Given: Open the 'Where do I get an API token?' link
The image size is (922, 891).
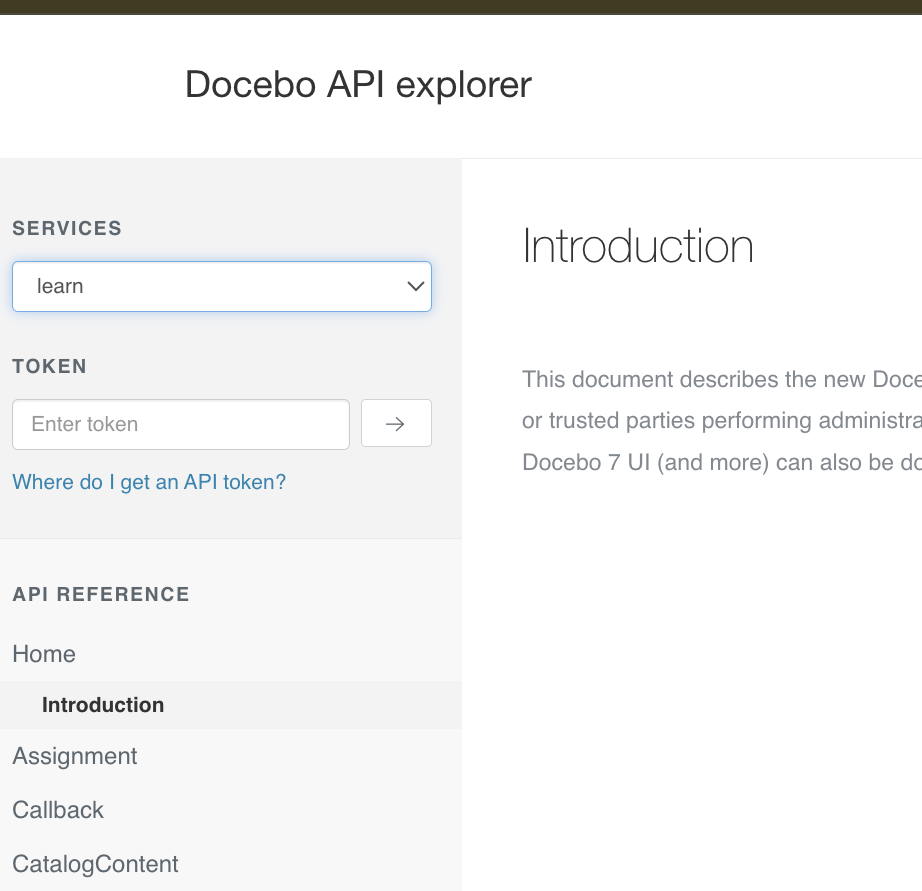Looking at the screenshot, I should [149, 482].
